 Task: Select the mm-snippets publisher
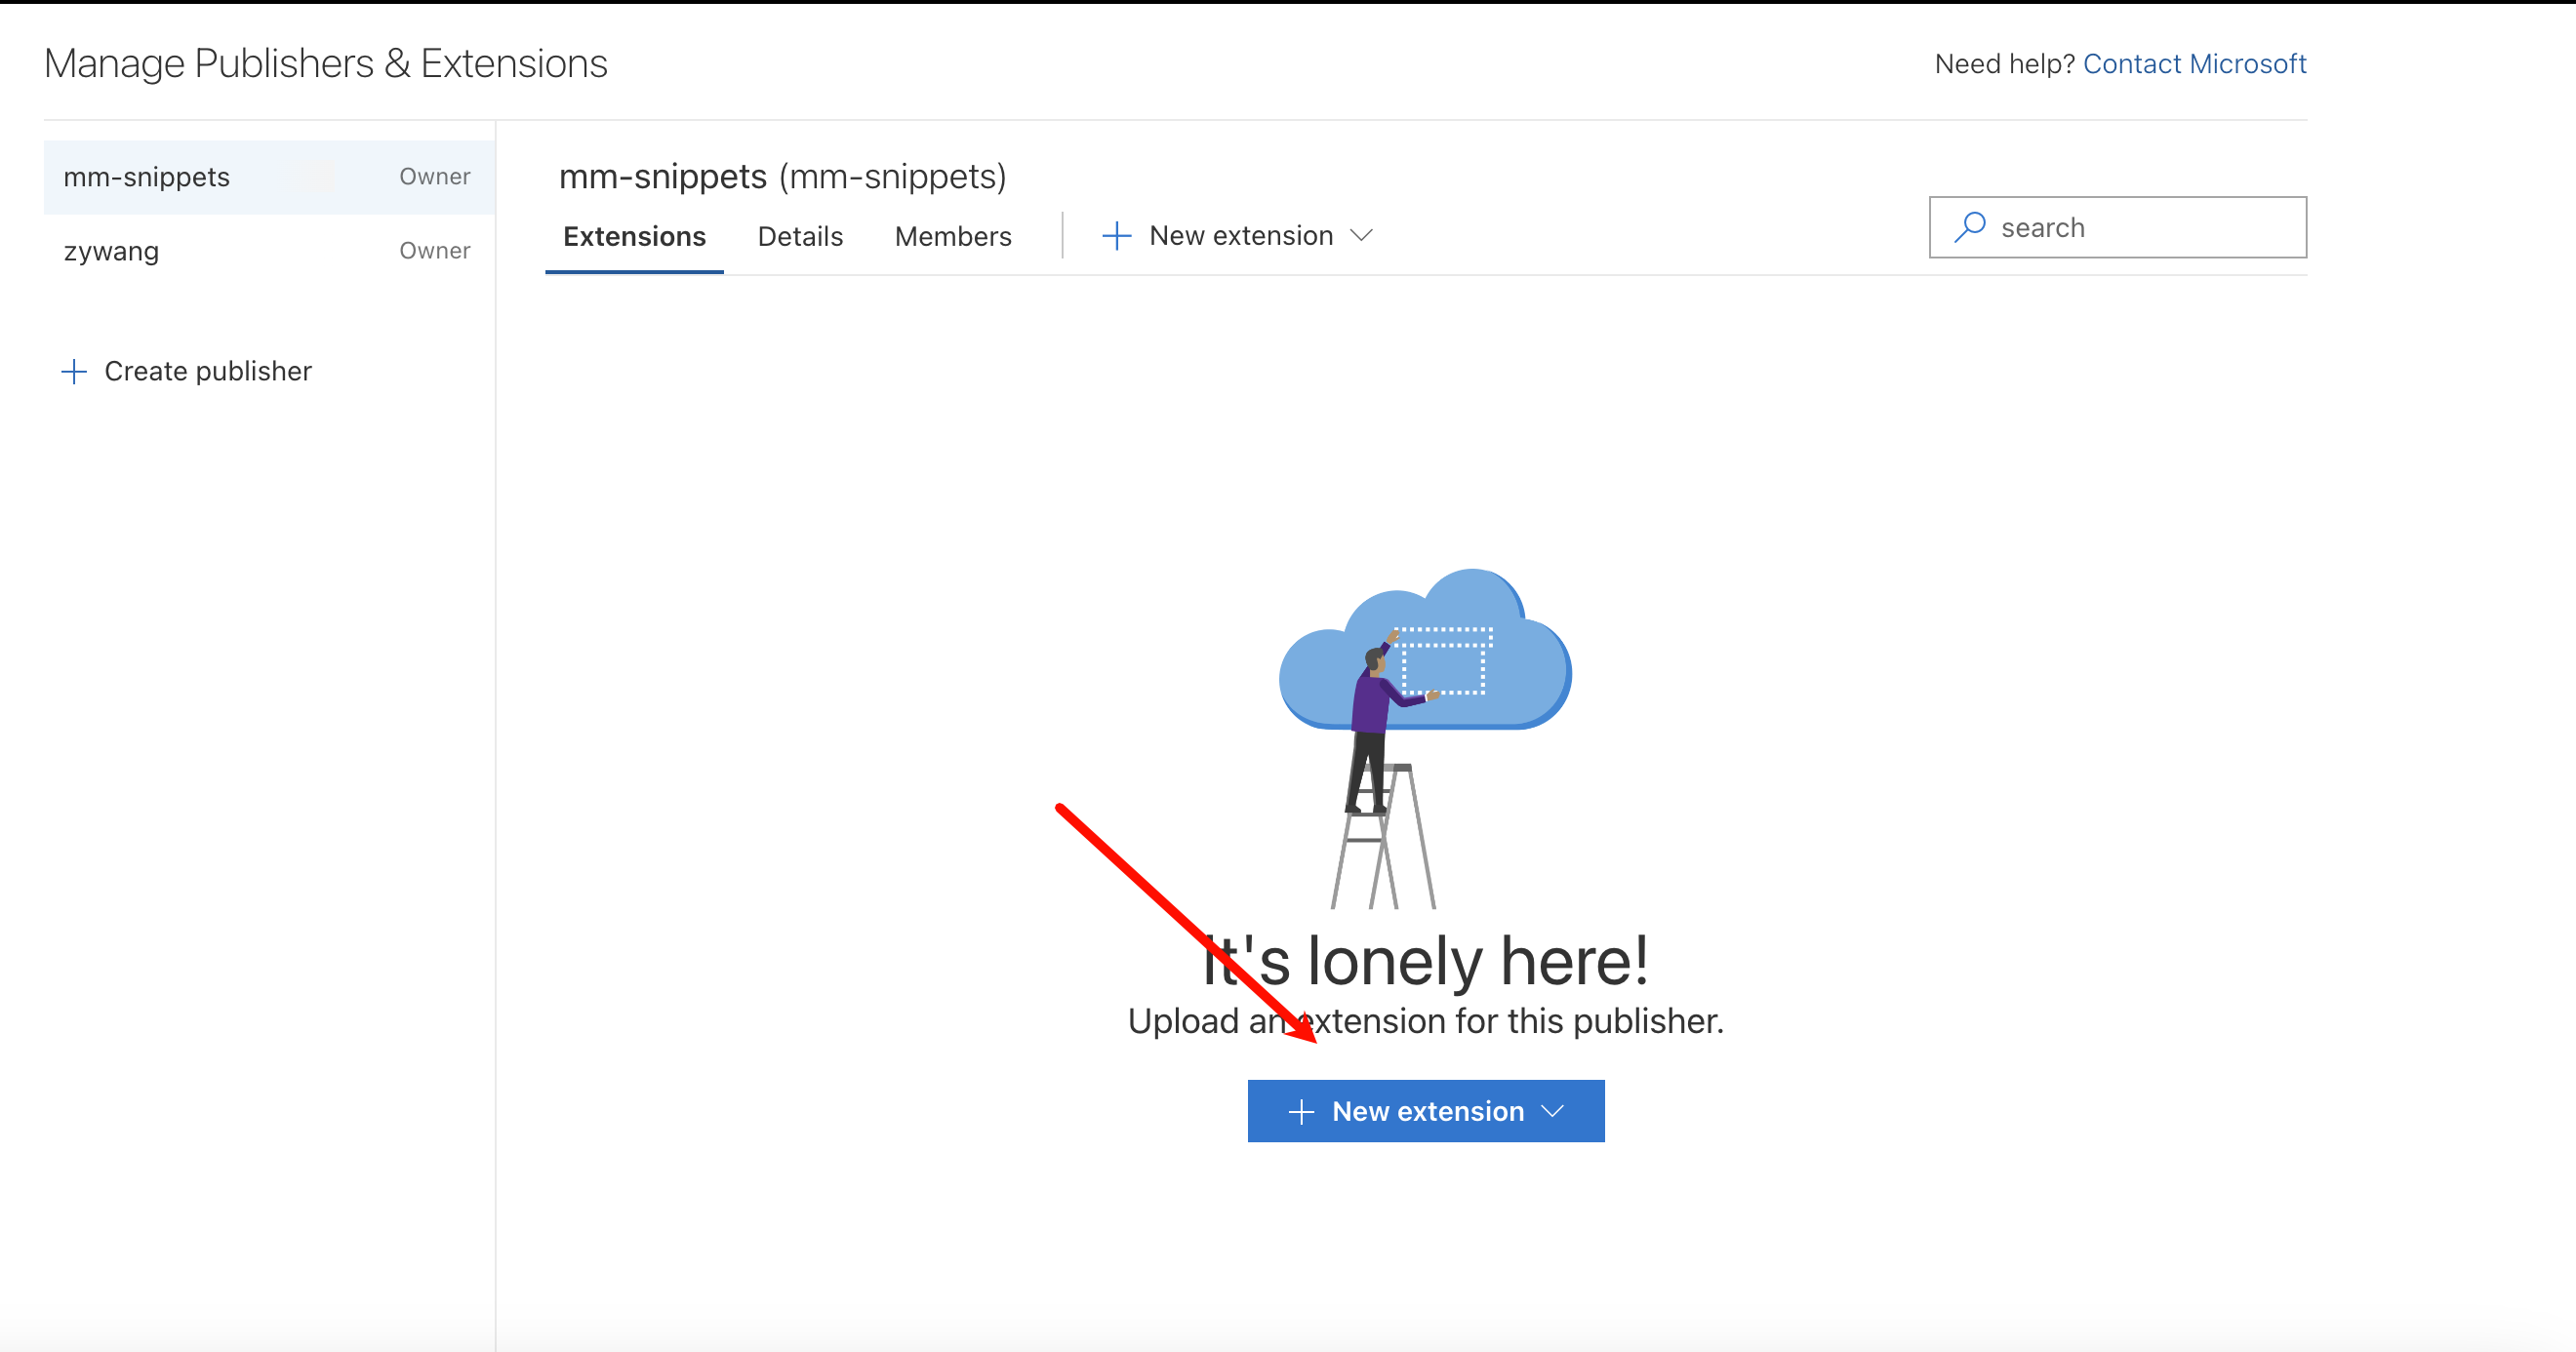tap(269, 177)
